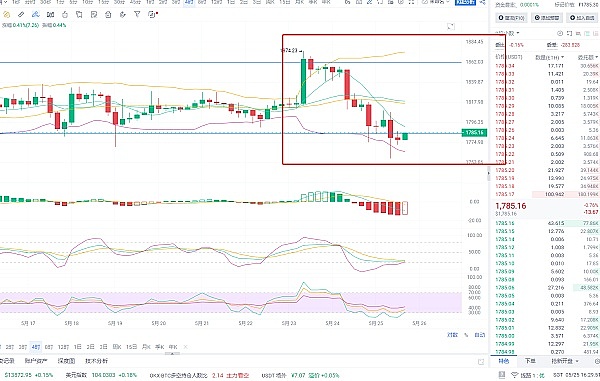The height and width of the screenshot is (381, 600).
Task: Click the large 1,785.16 last price
Action: point(510,206)
